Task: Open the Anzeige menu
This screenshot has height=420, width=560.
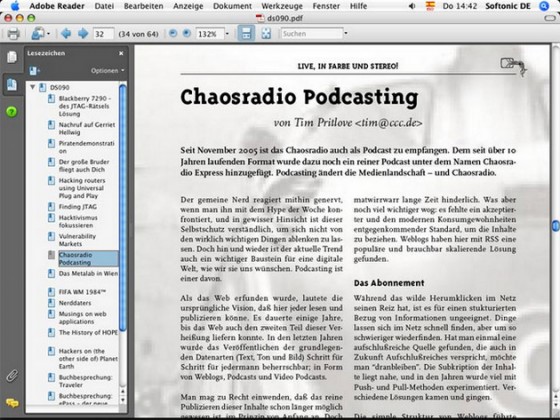Action: pyautogui.click(x=188, y=6)
